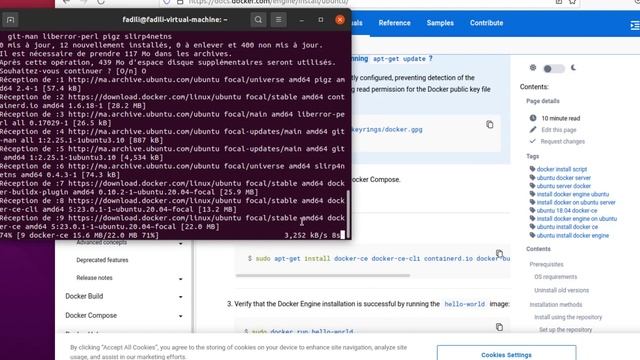The width and height of the screenshot is (640, 360).
Task: Switch to the Reference nav tab
Action: point(394,23)
